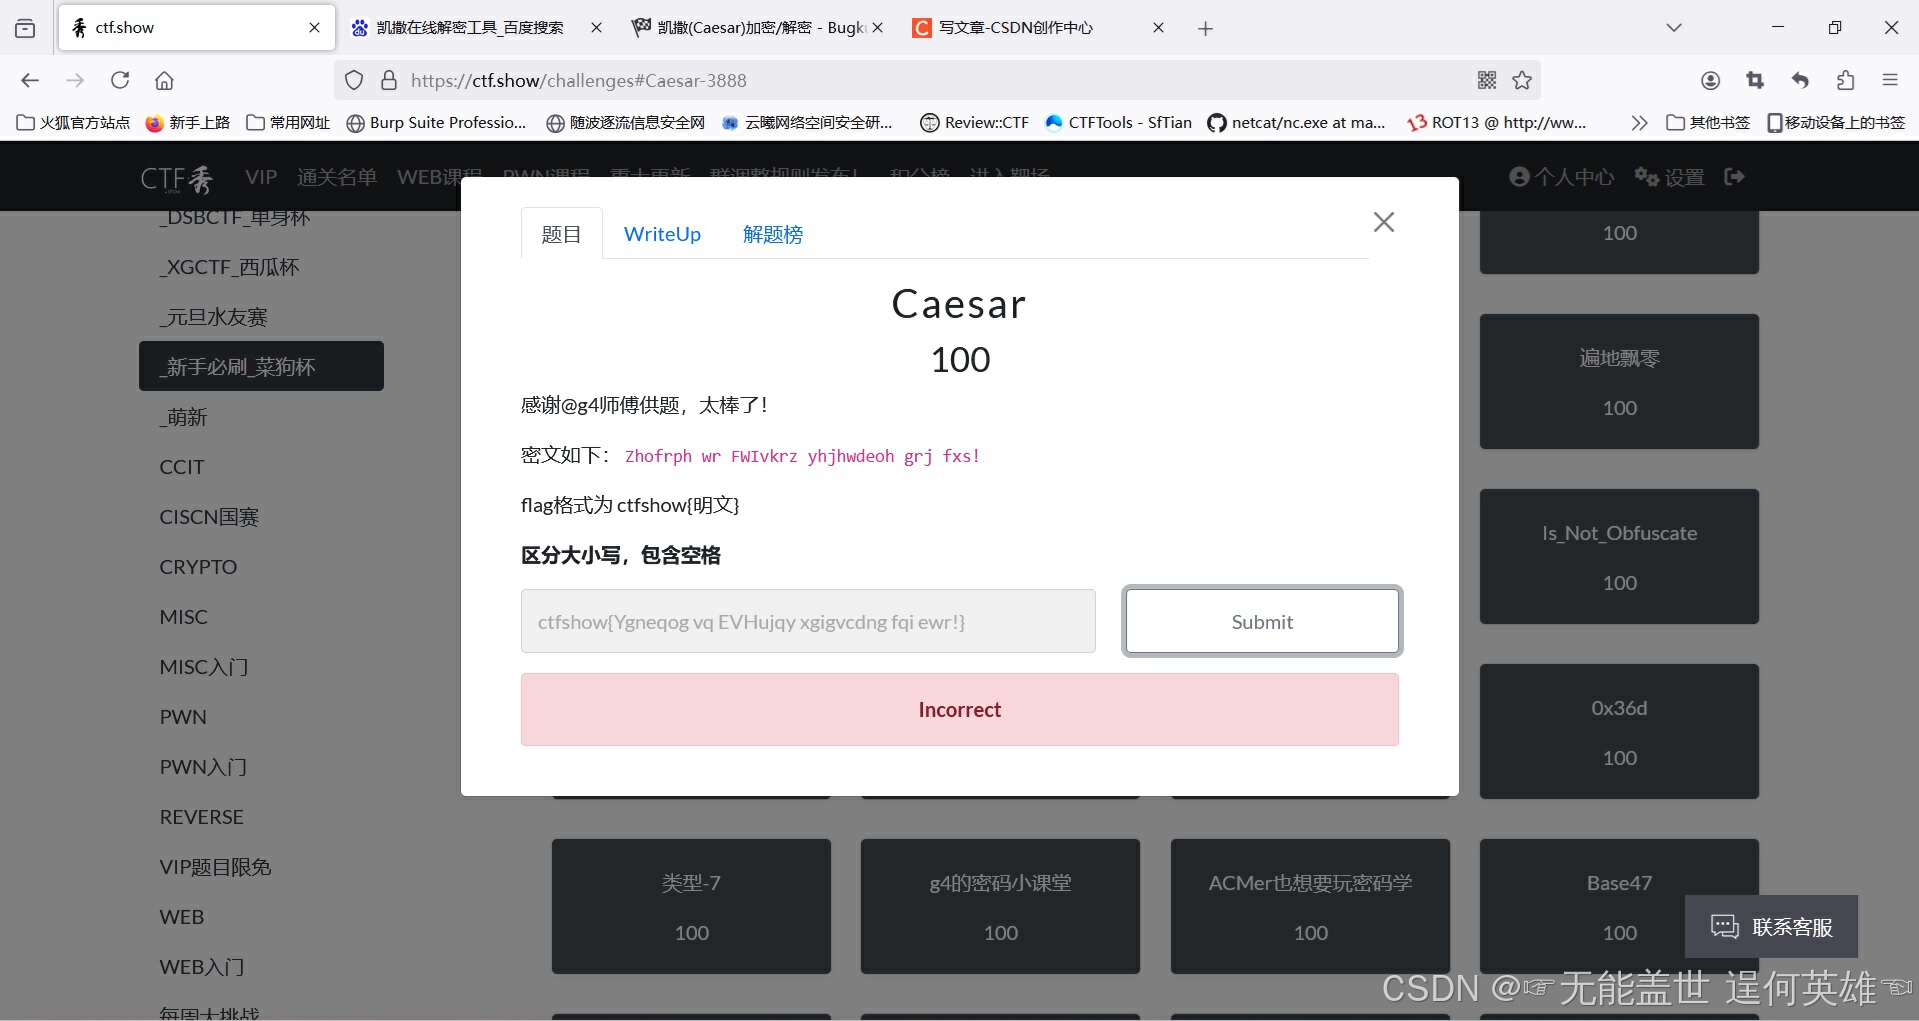
Task: Open the 0x36d challenge card
Action: click(x=1619, y=731)
